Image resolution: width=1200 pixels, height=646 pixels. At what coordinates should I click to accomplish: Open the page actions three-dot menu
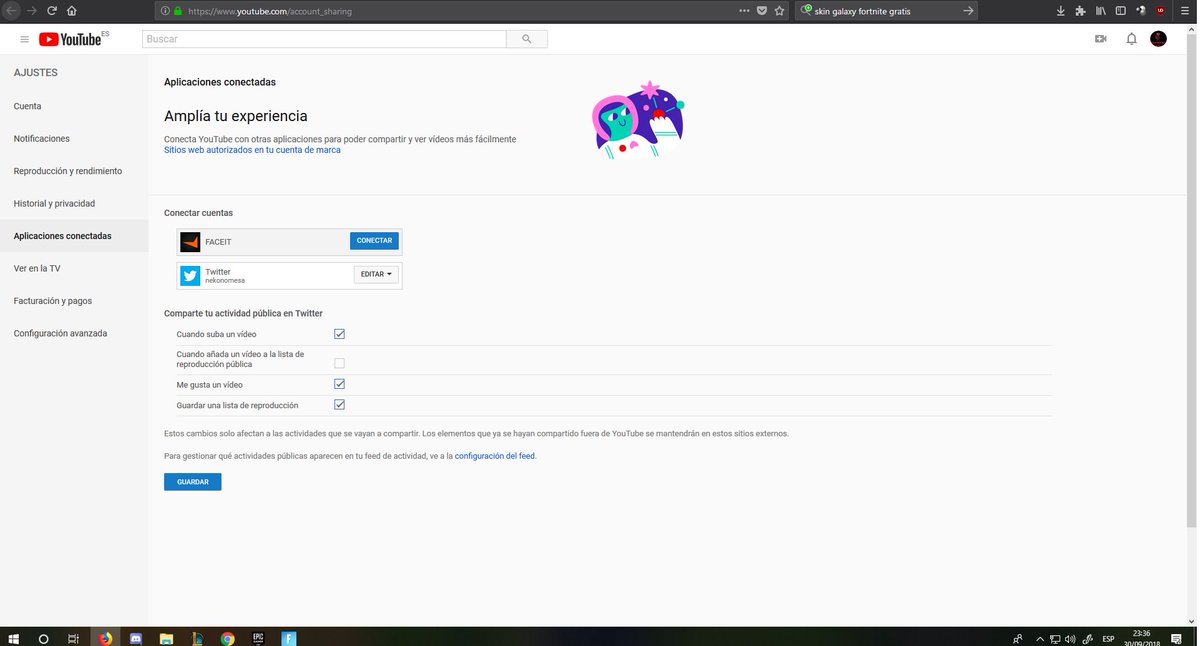pos(744,11)
